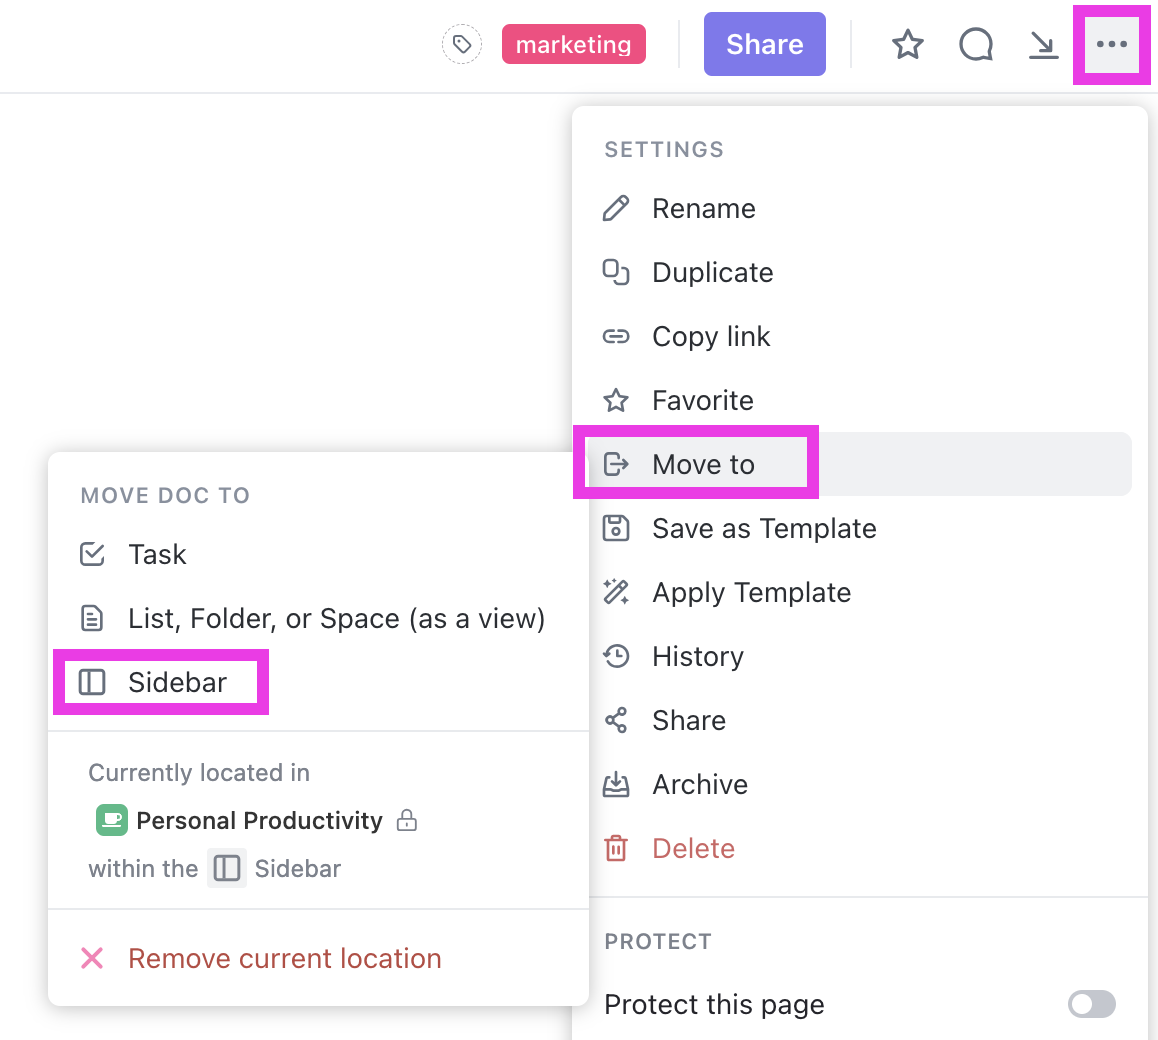Favorite doc with star icon in toolbar
This screenshot has width=1158, height=1040.
click(x=907, y=45)
